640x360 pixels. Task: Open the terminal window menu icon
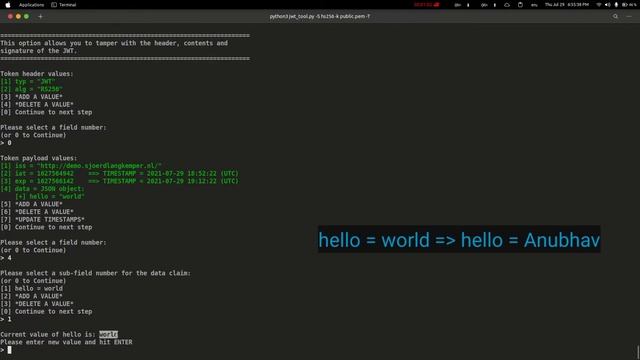tap(629, 16)
